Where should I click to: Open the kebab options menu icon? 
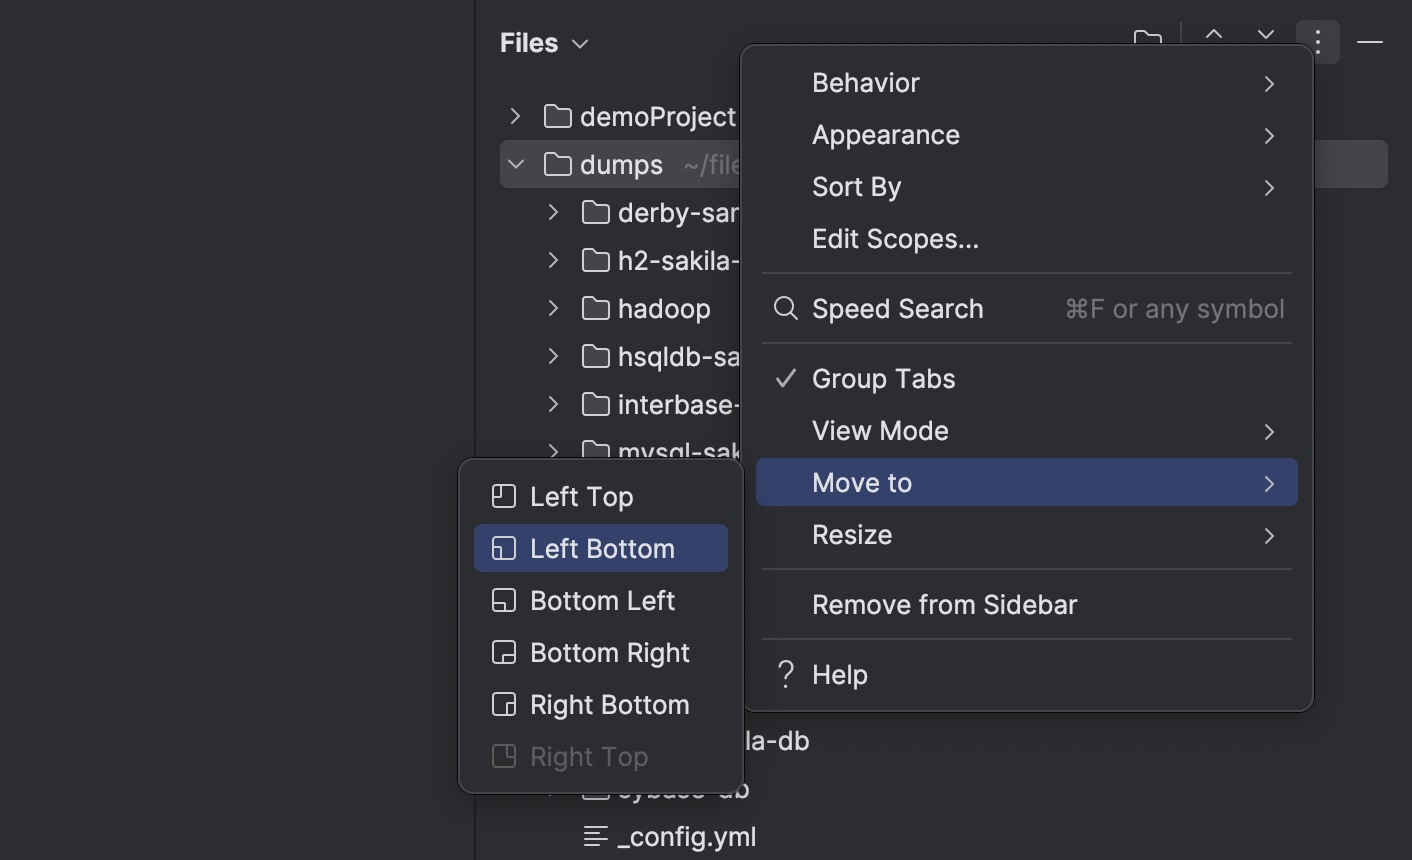(1318, 41)
